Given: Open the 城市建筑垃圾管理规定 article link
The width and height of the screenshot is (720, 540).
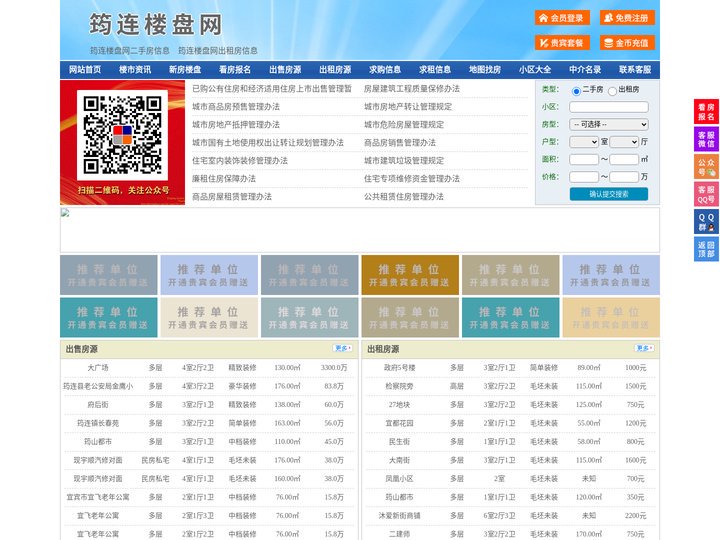Looking at the screenshot, I should [x=404, y=161].
